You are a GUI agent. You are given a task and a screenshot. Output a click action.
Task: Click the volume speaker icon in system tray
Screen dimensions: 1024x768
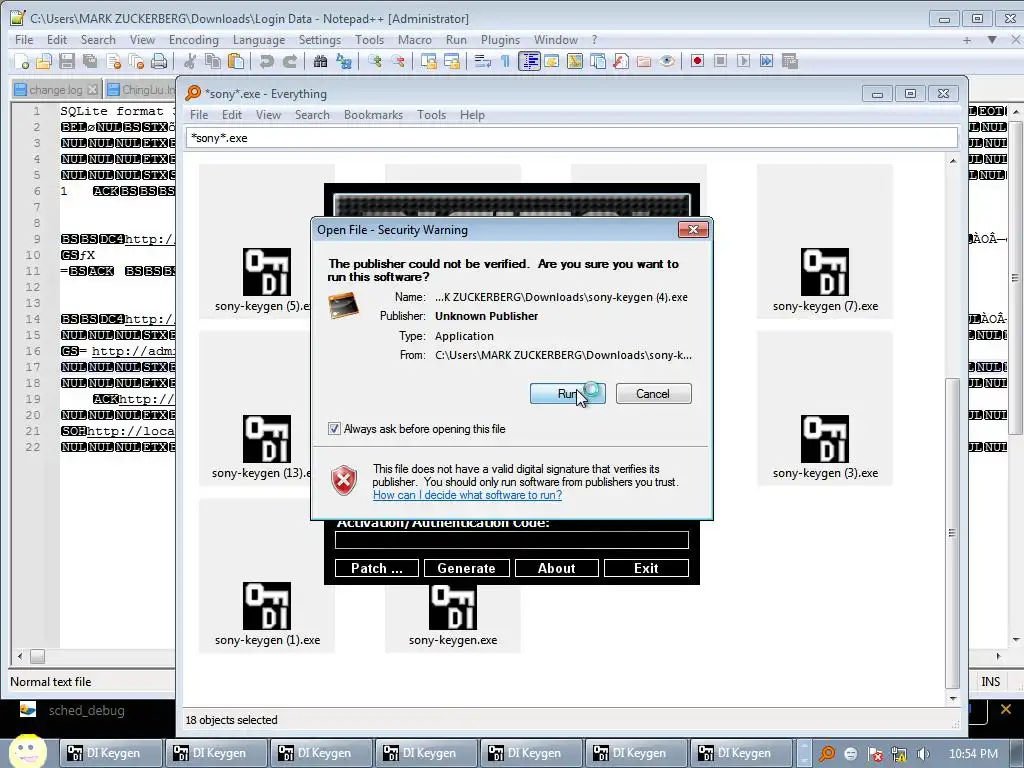923,754
